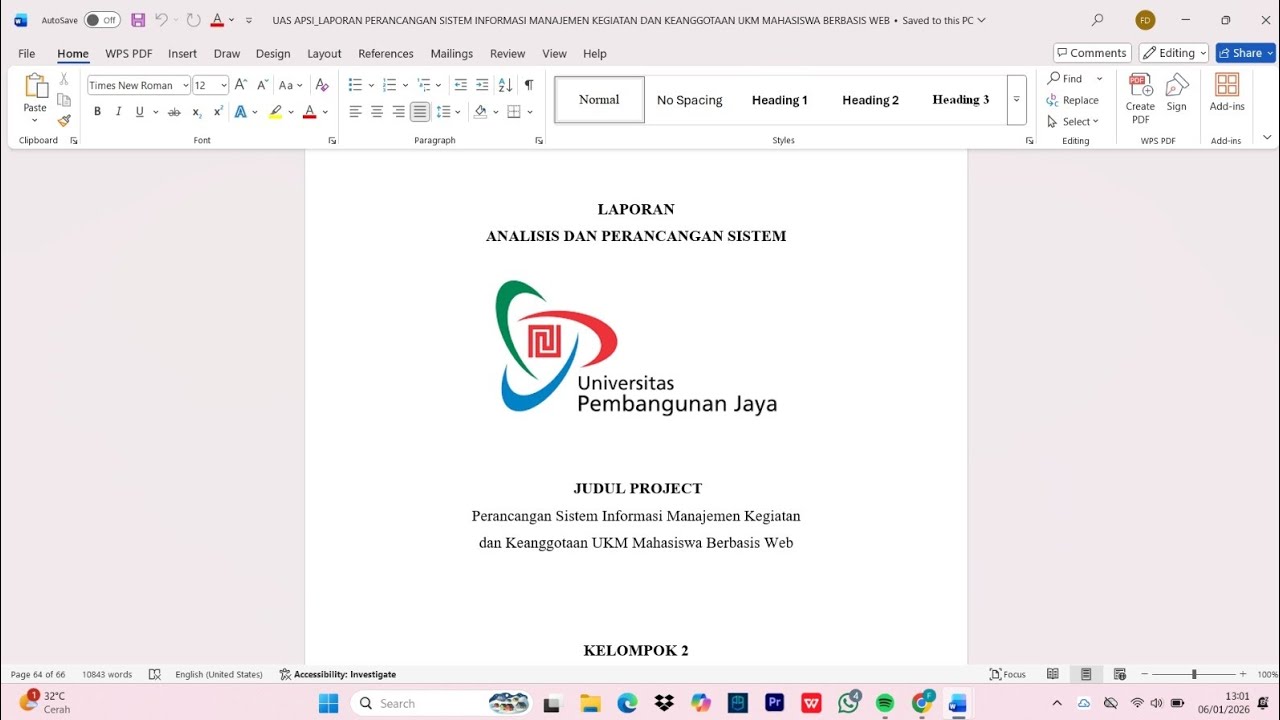
Task: Toggle Justify alignment
Action: click(x=420, y=112)
